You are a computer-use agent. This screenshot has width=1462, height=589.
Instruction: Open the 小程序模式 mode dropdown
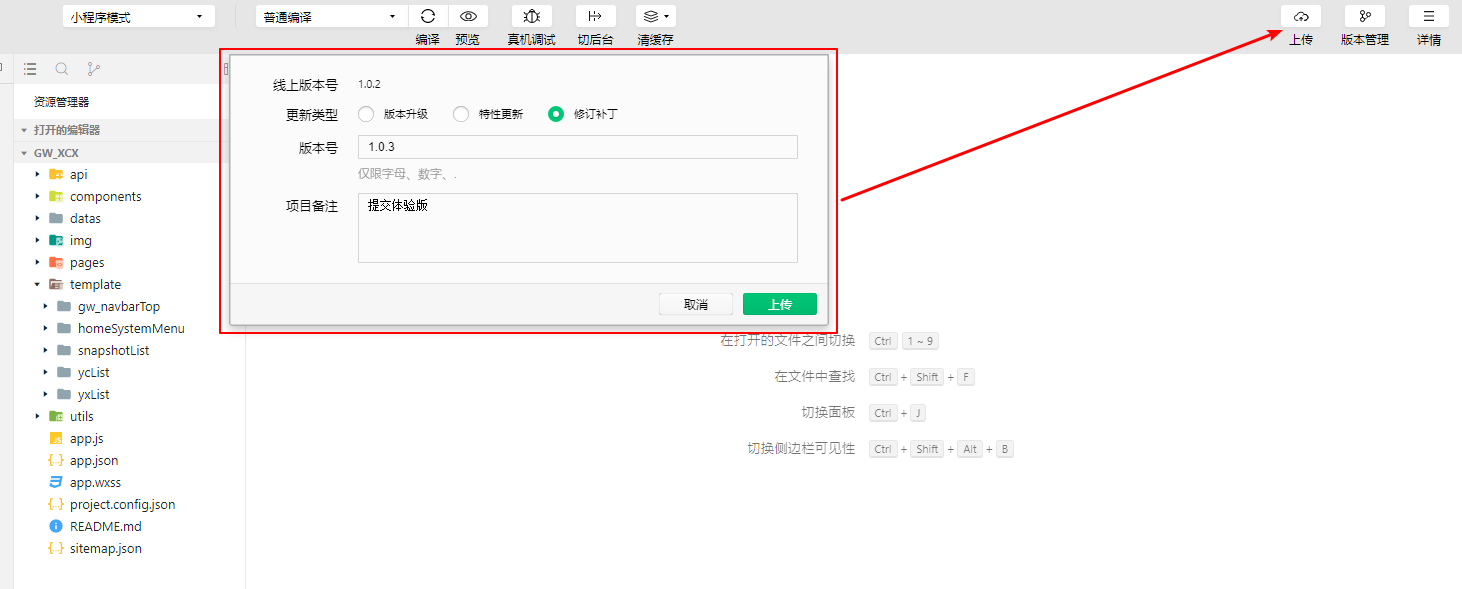click(139, 17)
